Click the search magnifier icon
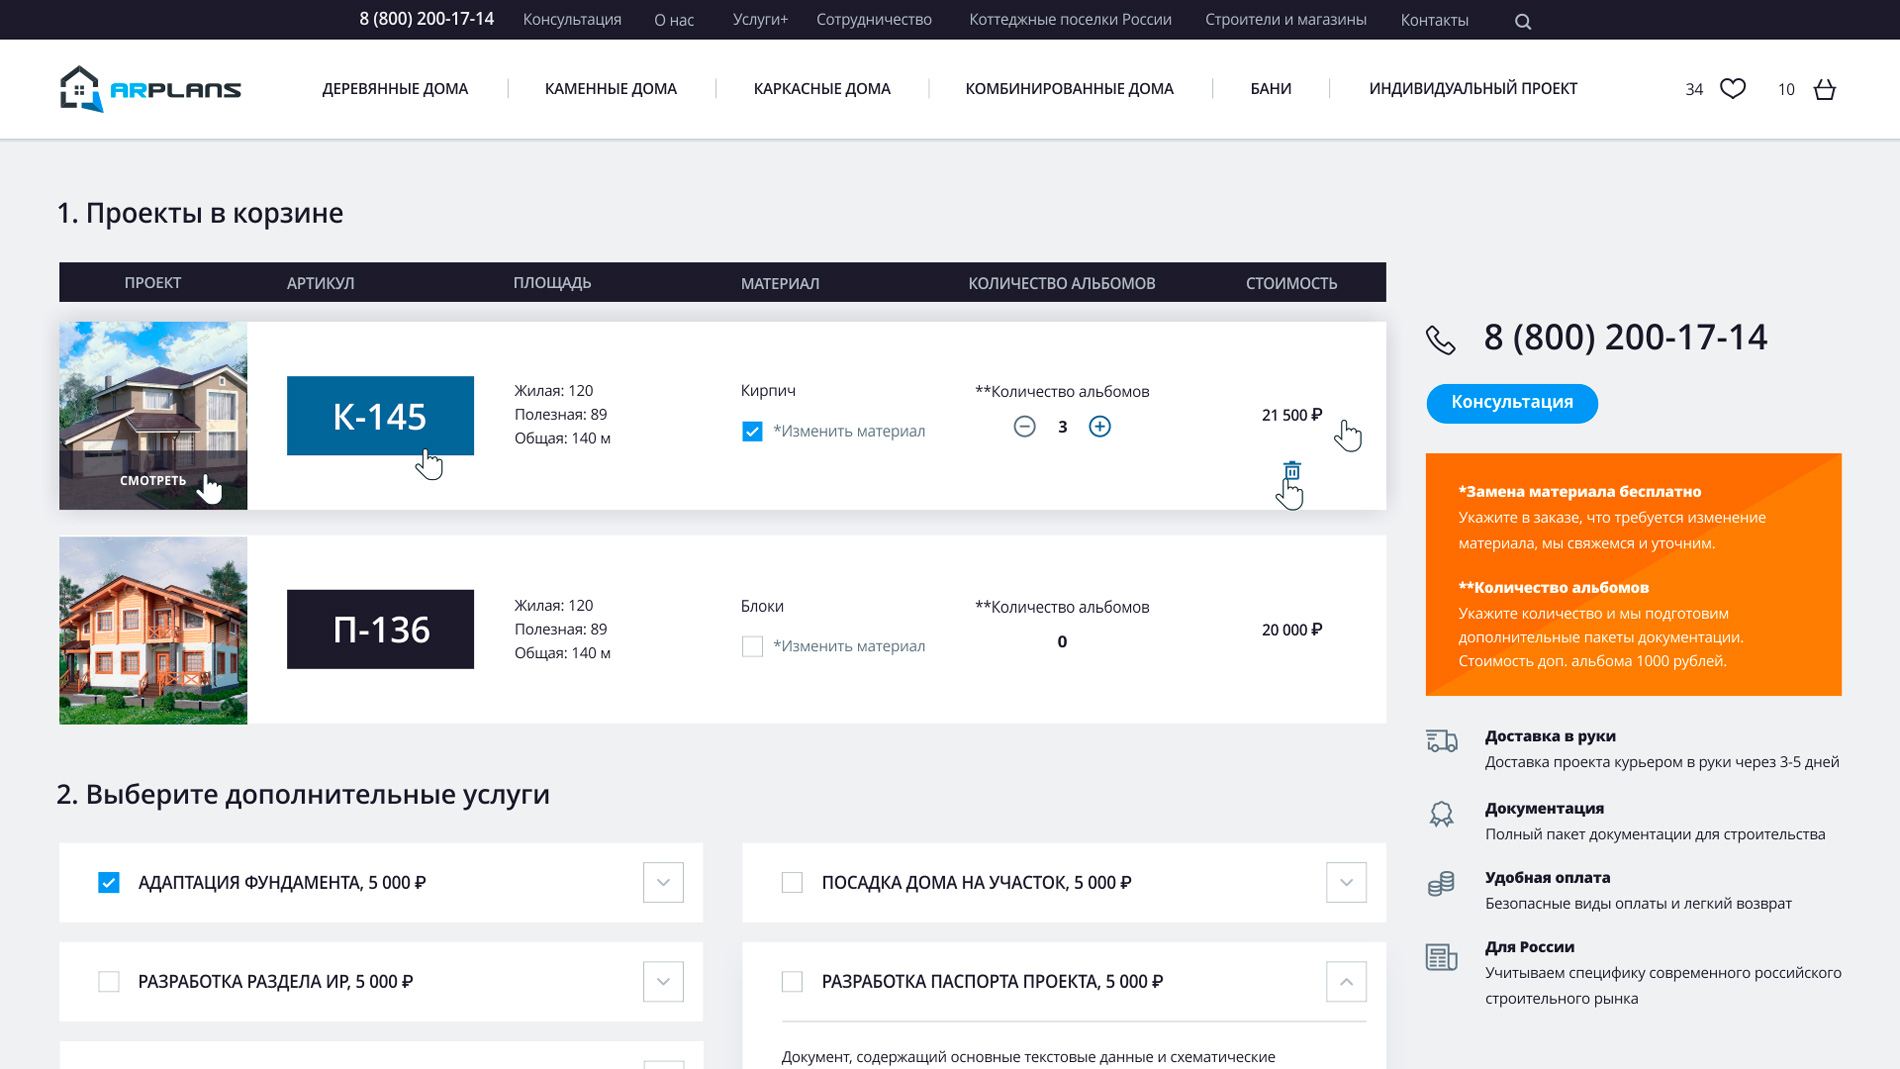The image size is (1900, 1069). click(x=1522, y=21)
